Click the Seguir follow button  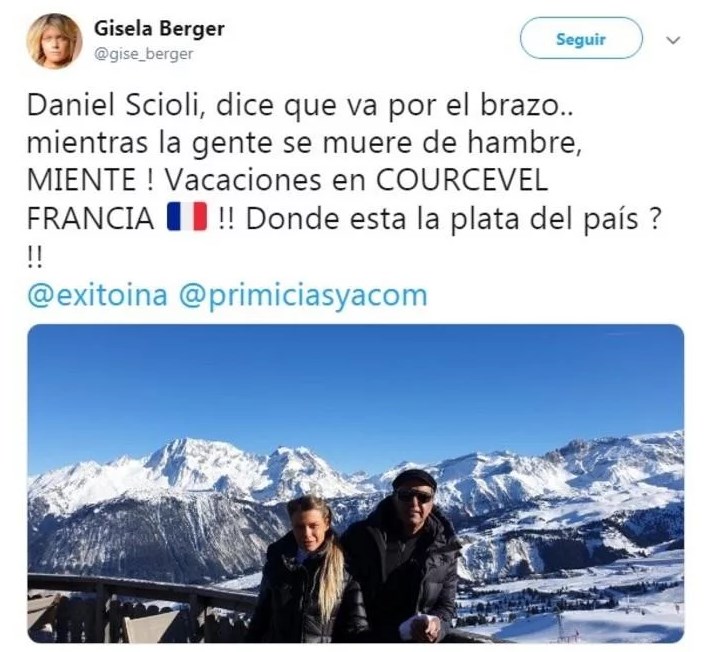pyautogui.click(x=581, y=38)
